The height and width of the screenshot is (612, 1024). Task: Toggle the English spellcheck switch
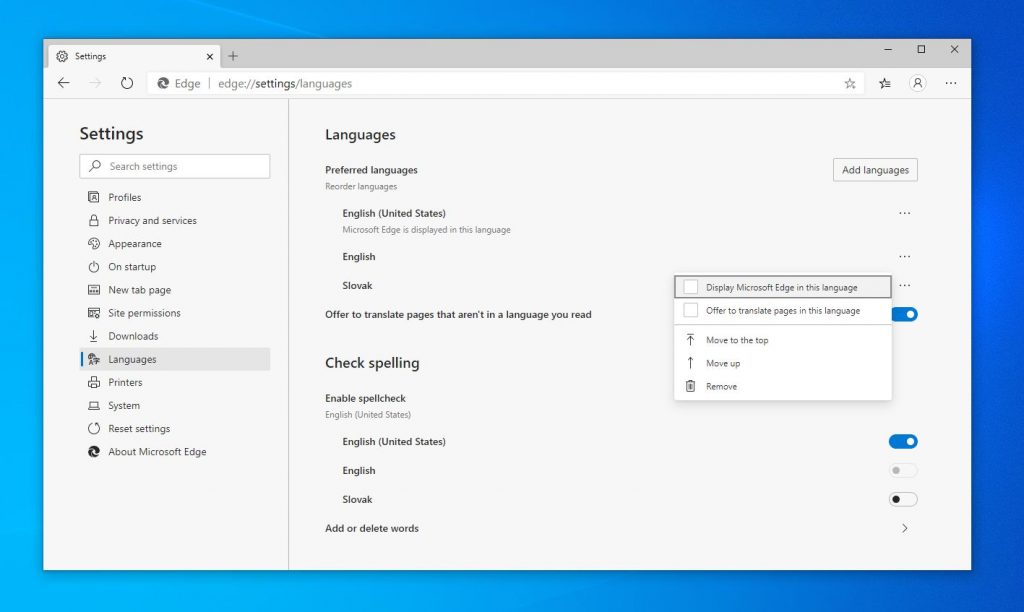coord(903,470)
